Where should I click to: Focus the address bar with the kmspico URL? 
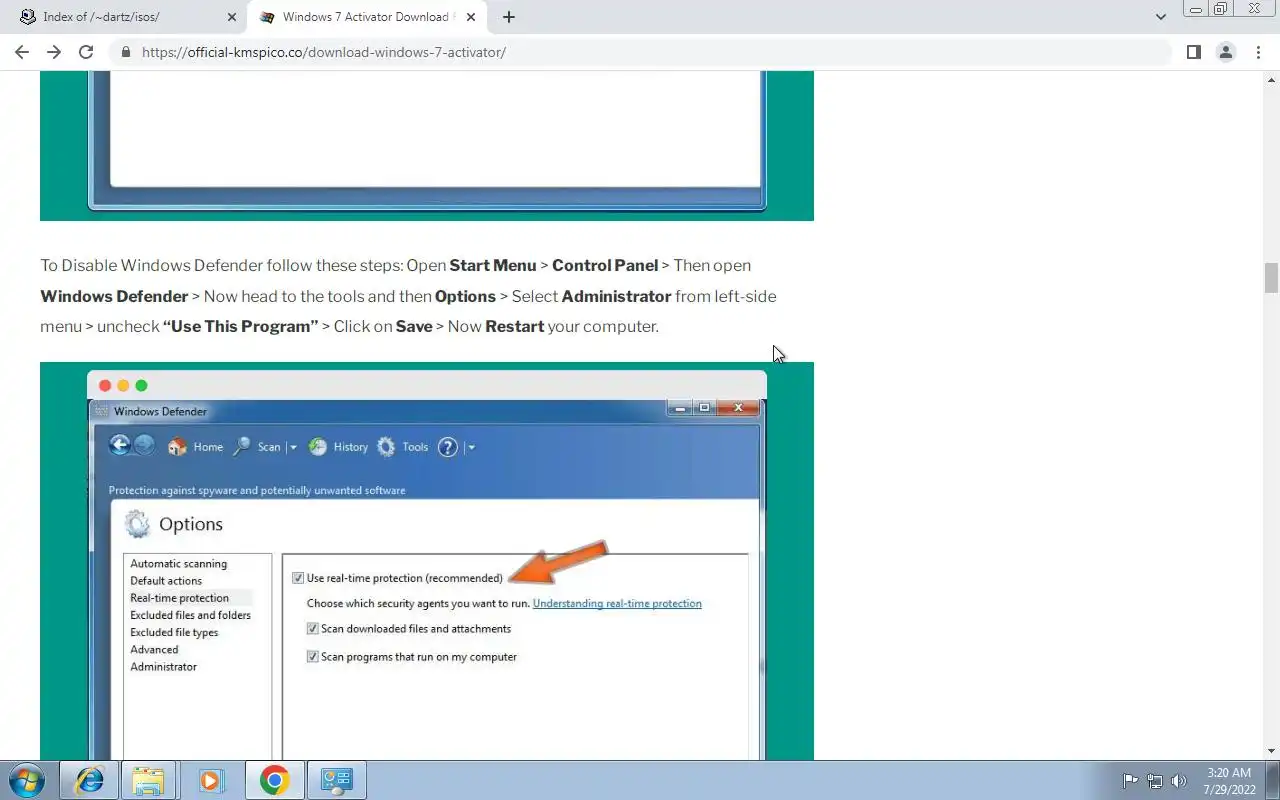(x=640, y=52)
